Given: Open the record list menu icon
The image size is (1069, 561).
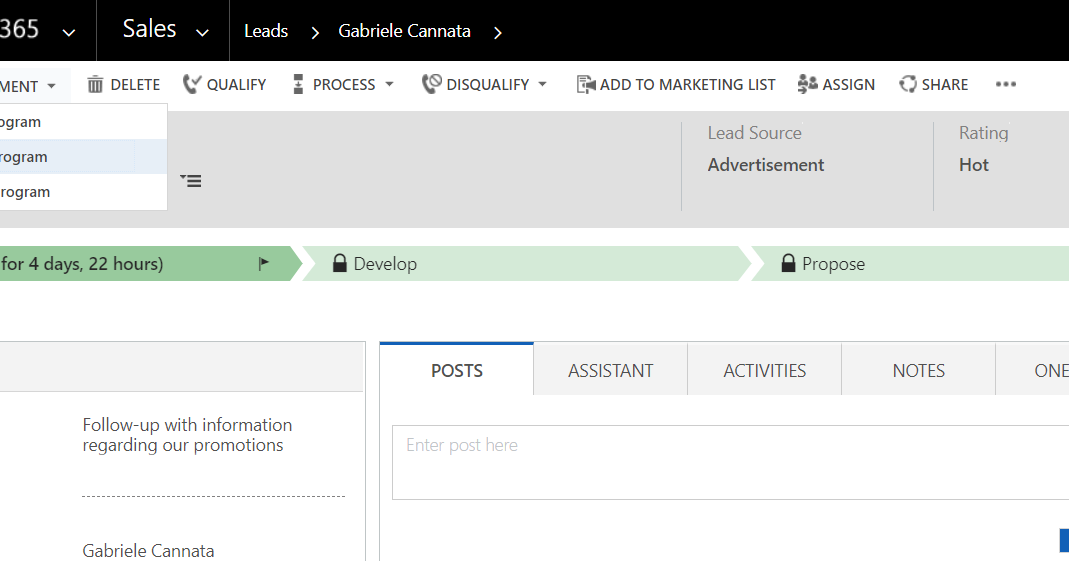Looking at the screenshot, I should [x=191, y=181].
